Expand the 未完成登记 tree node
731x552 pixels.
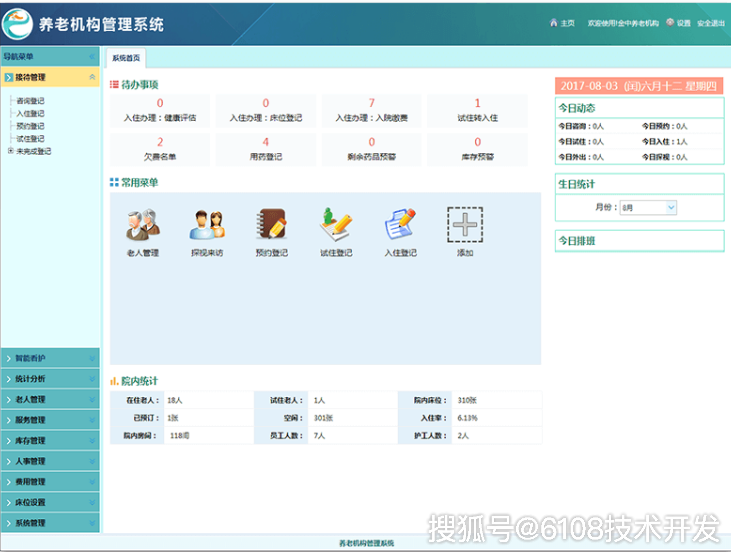(10, 151)
